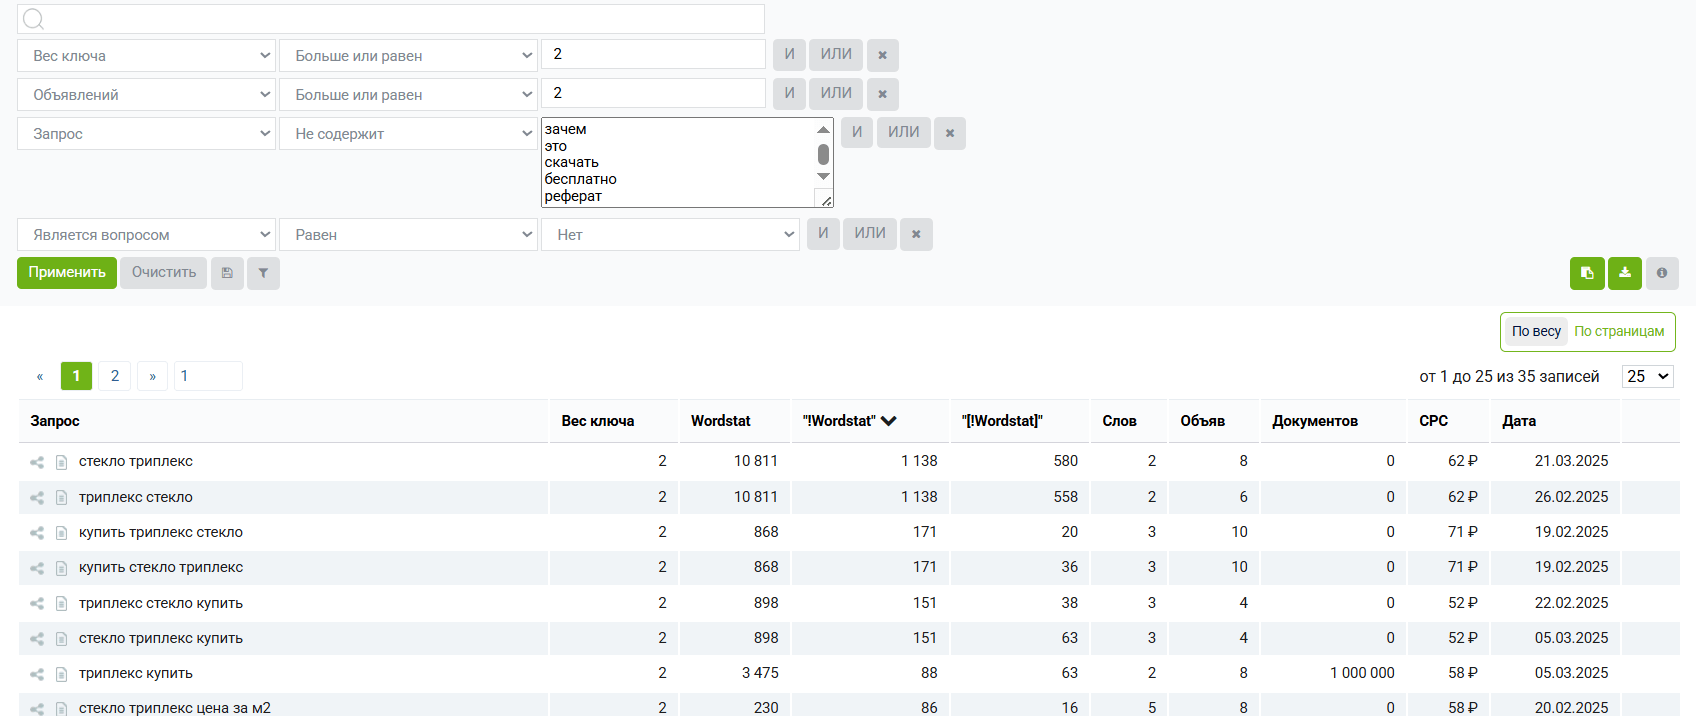Click ИЛИ button in Объявлений row
1696x716 pixels.
click(836, 94)
